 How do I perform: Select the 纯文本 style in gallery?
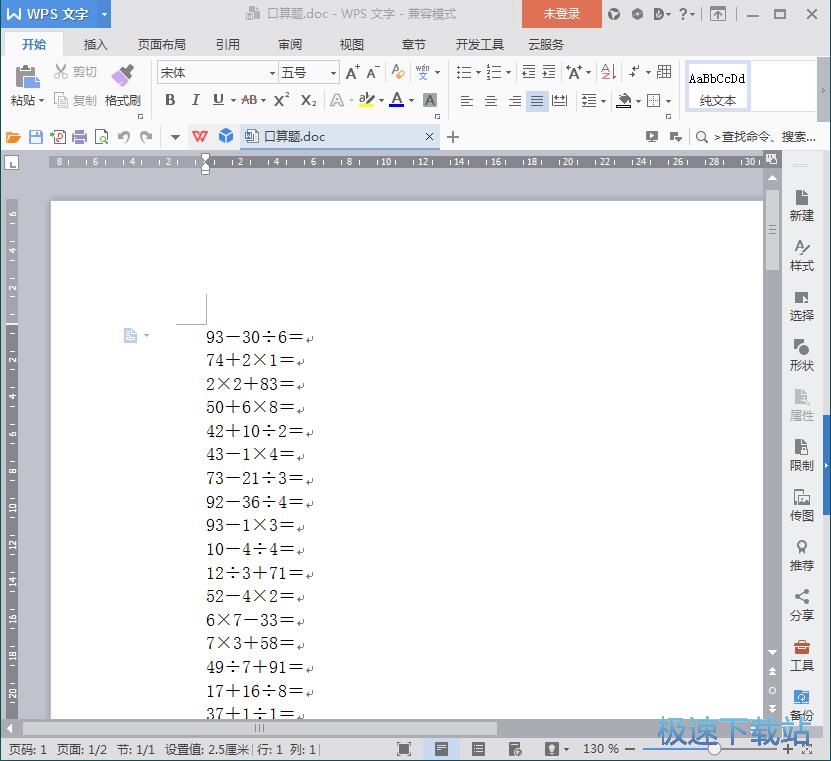[717, 86]
